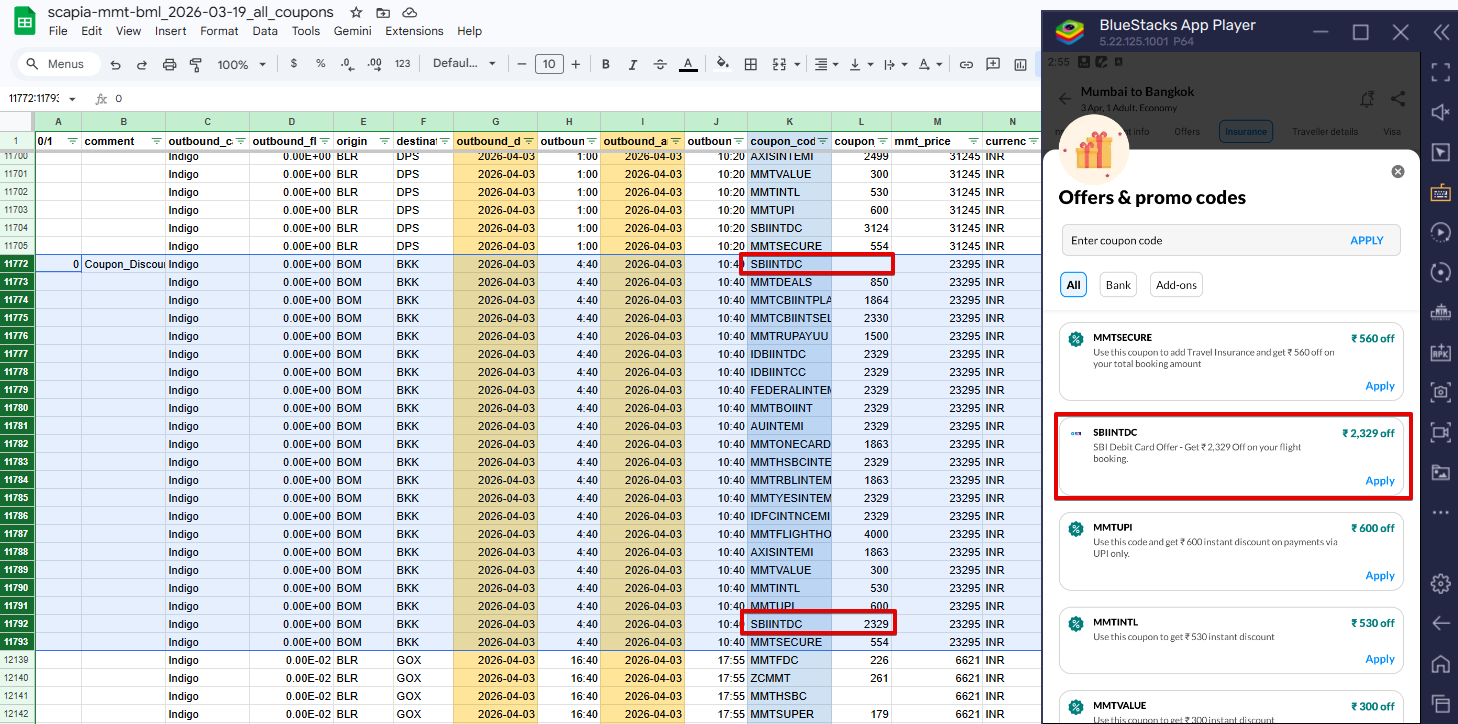Close the Offers & promo codes popup
This screenshot has width=1458, height=724.
[x=1398, y=172]
